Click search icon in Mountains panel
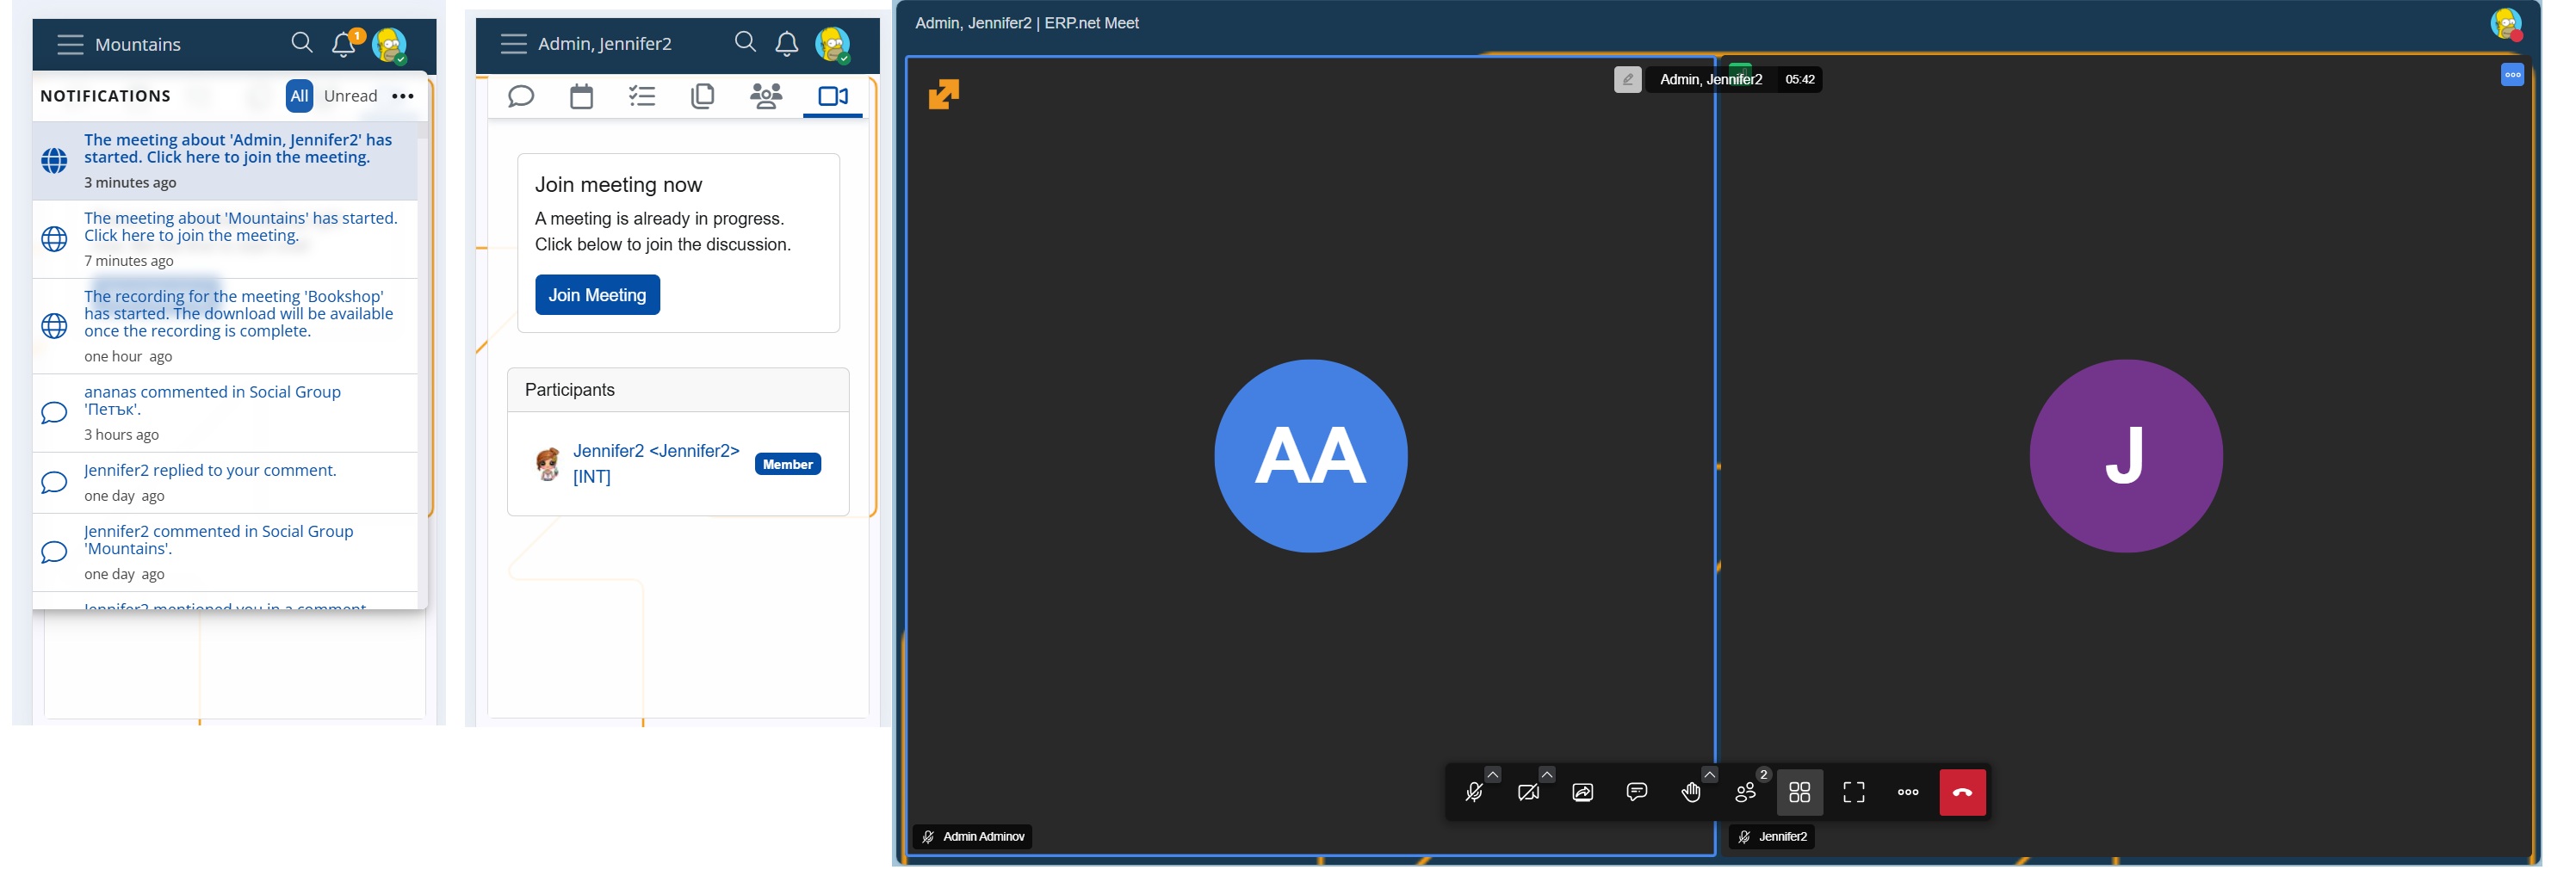This screenshot has height=876, width=2576. (302, 43)
